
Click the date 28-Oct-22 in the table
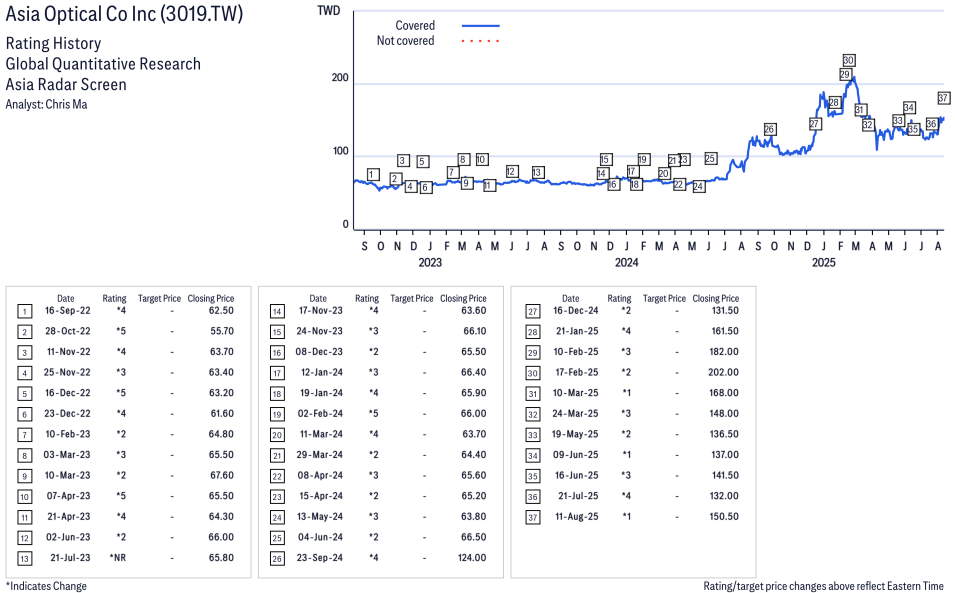pos(68,331)
